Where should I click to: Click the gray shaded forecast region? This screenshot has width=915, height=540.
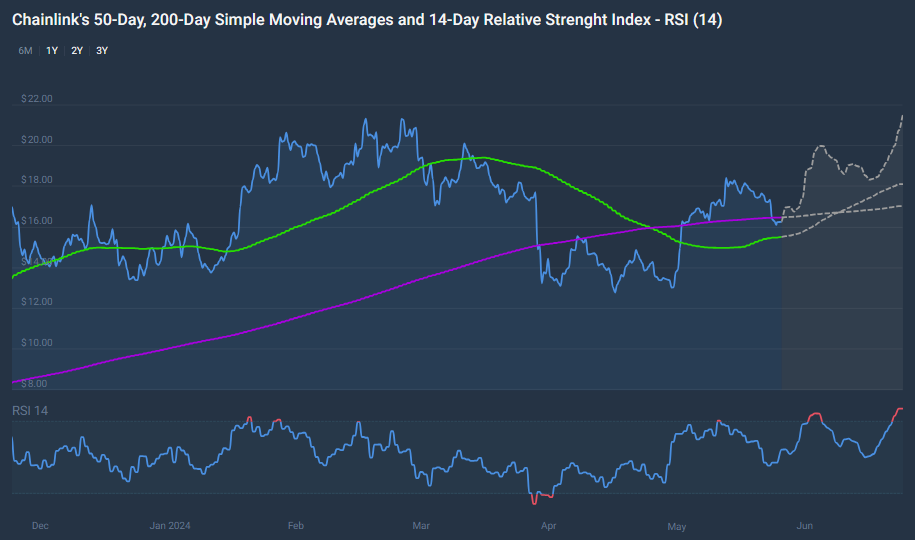pyautogui.click(x=845, y=300)
